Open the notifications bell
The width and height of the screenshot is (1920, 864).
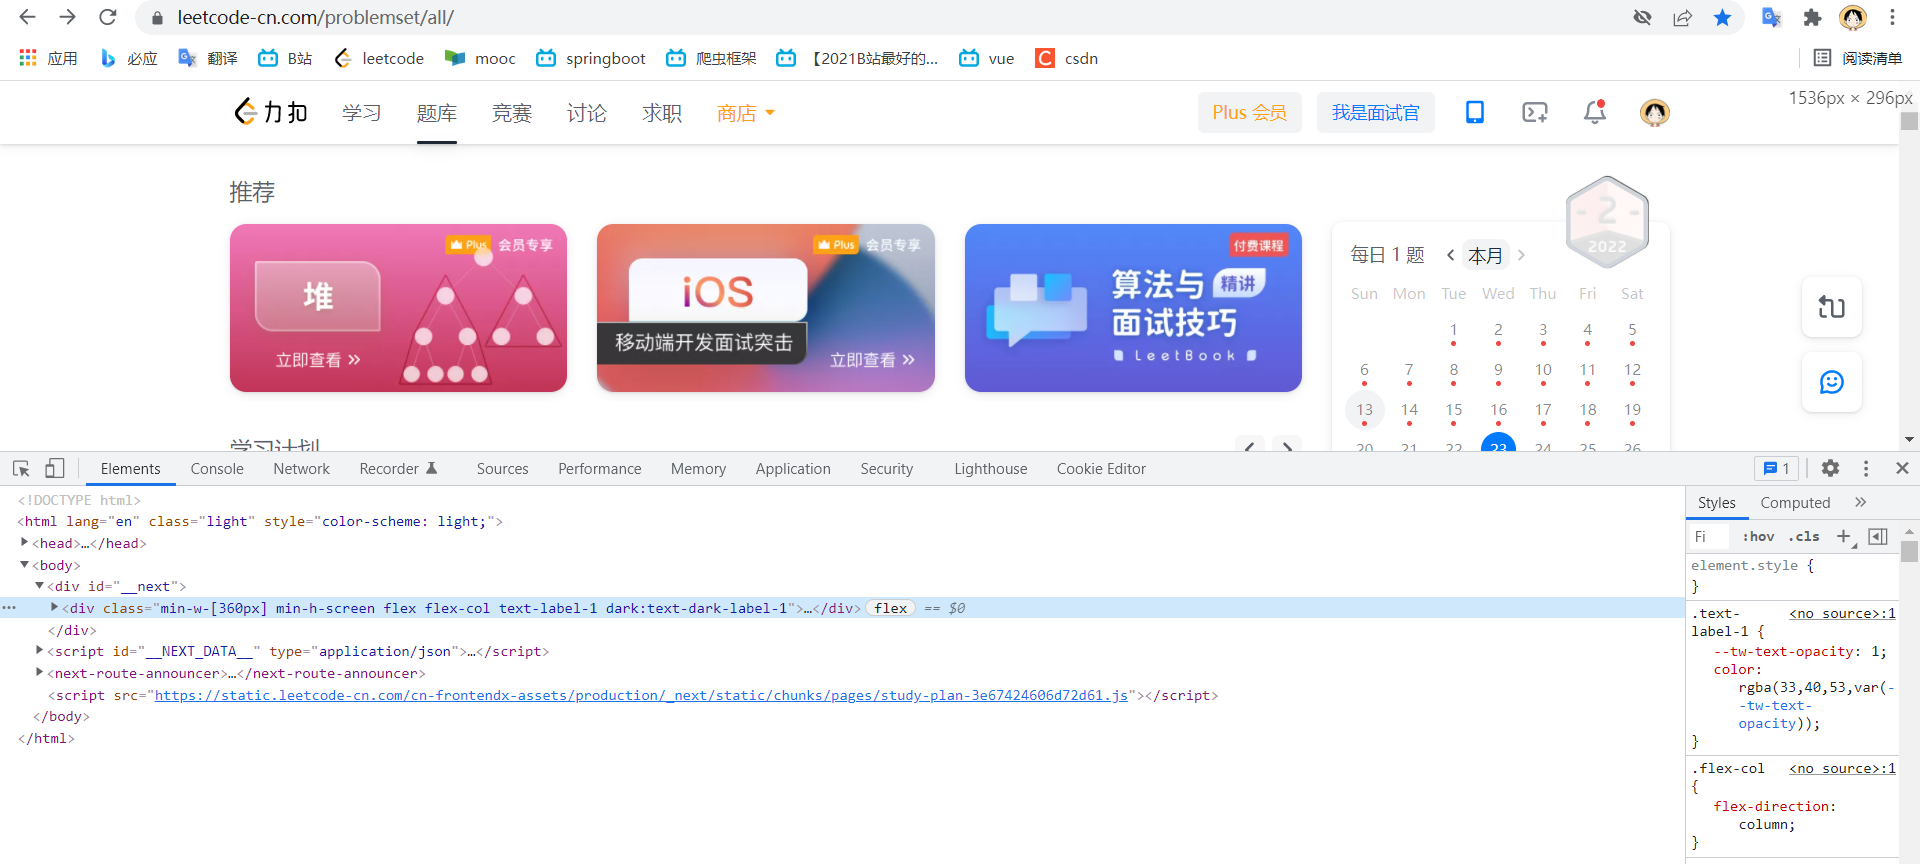coord(1595,112)
